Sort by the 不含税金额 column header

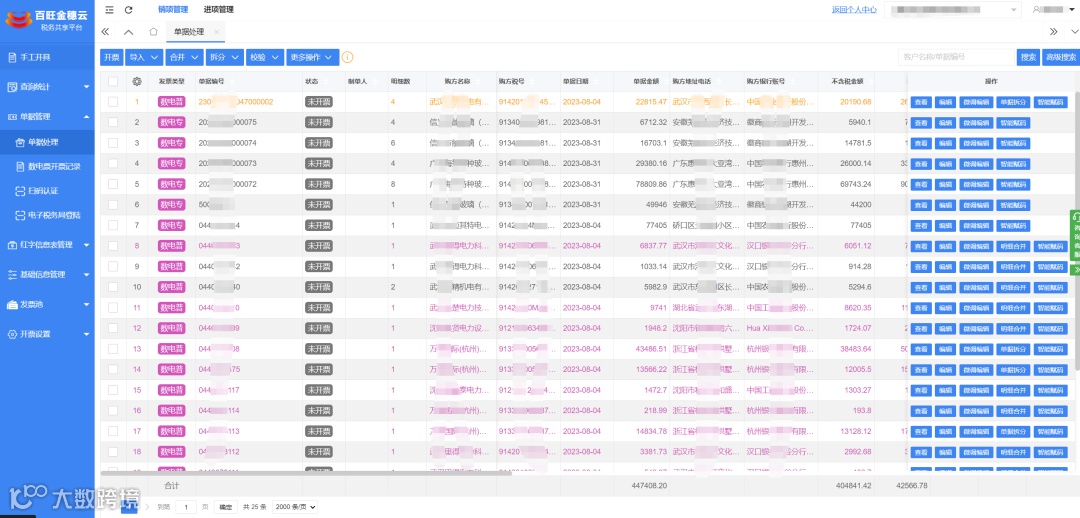point(849,81)
